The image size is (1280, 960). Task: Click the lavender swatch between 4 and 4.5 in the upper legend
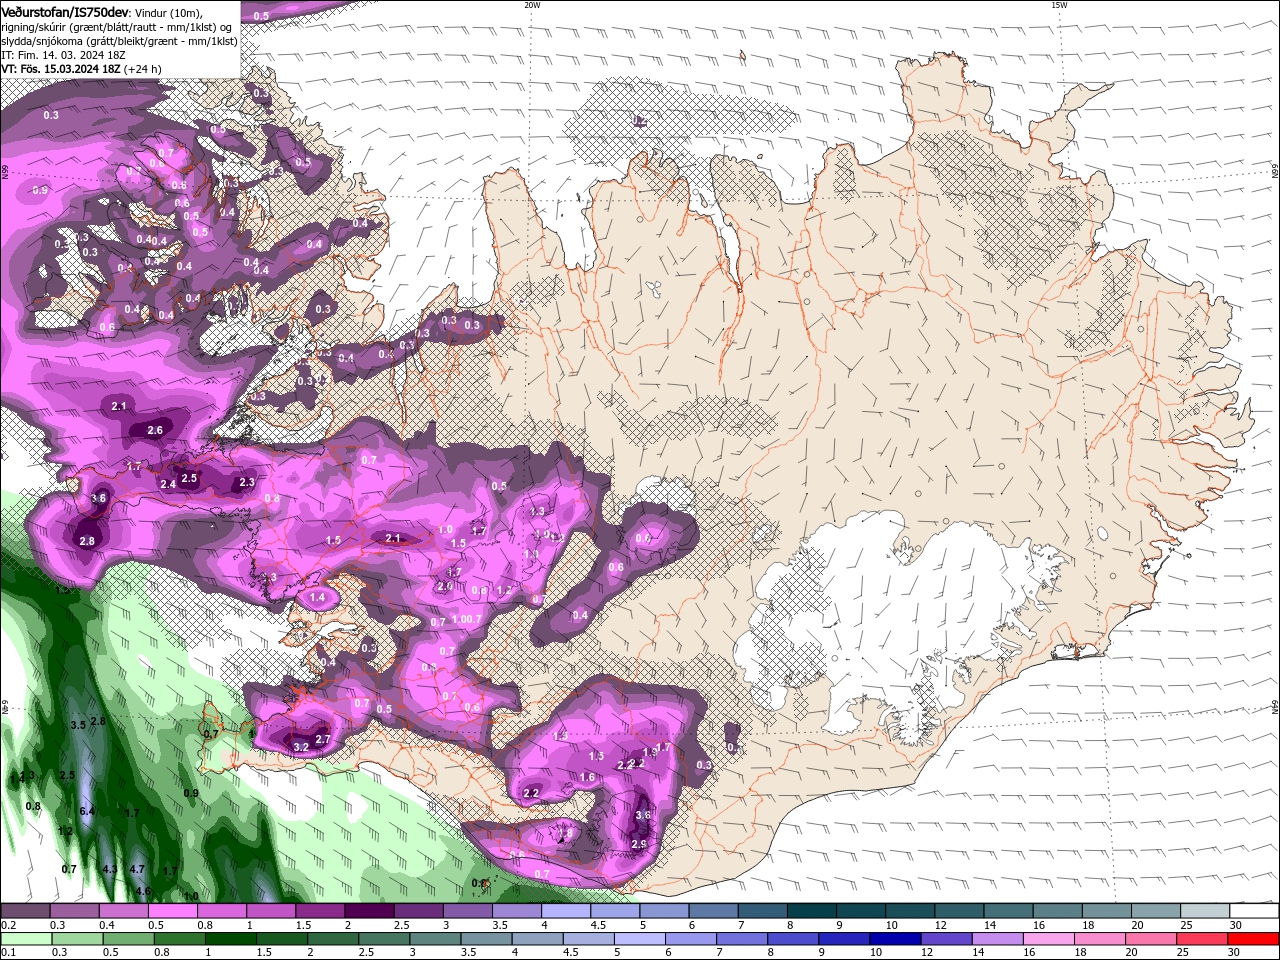click(x=564, y=912)
